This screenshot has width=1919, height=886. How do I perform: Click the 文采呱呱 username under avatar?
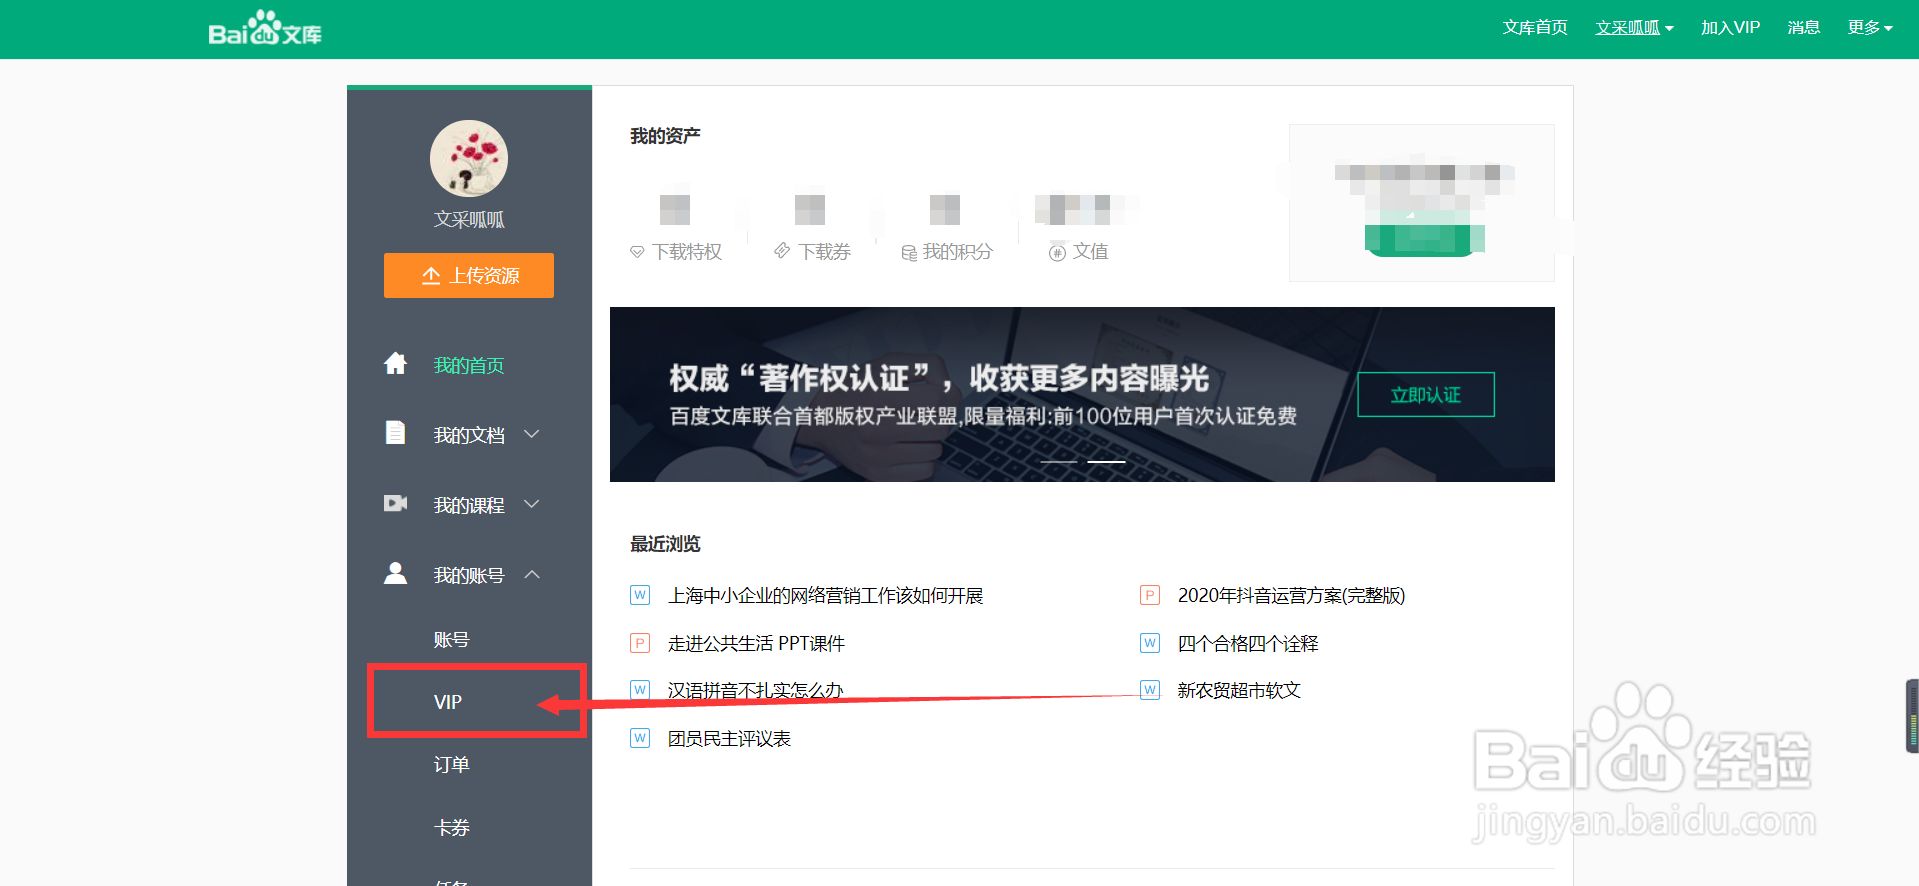coord(469,220)
